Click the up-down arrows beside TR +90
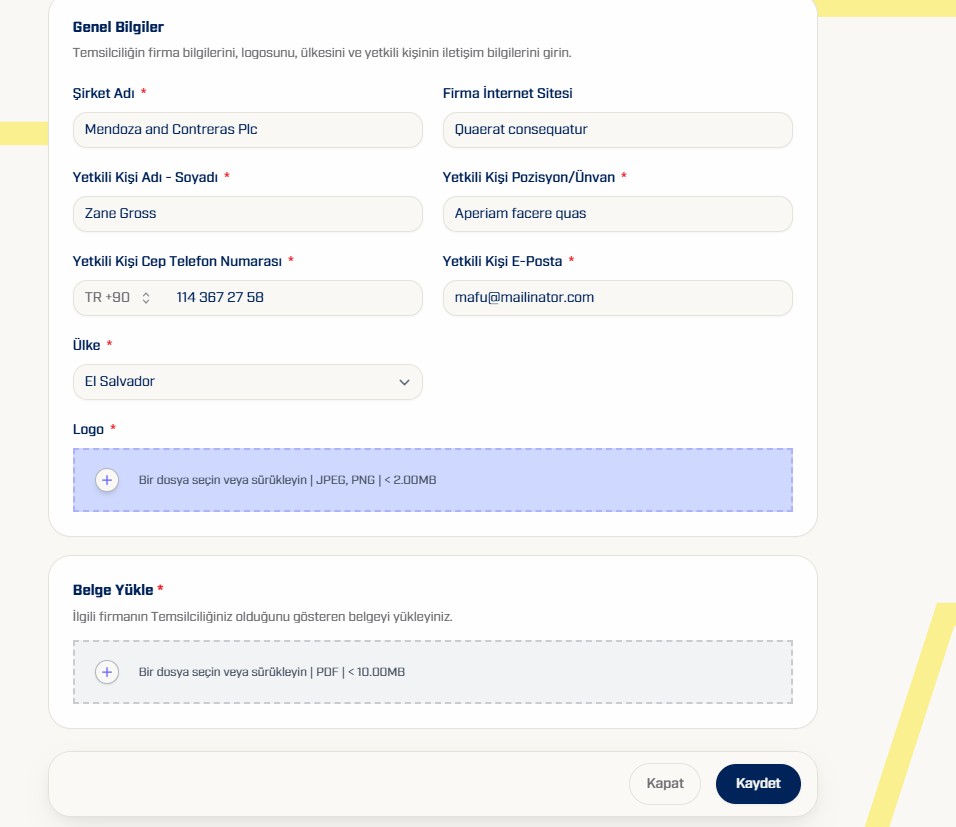 click(x=146, y=298)
